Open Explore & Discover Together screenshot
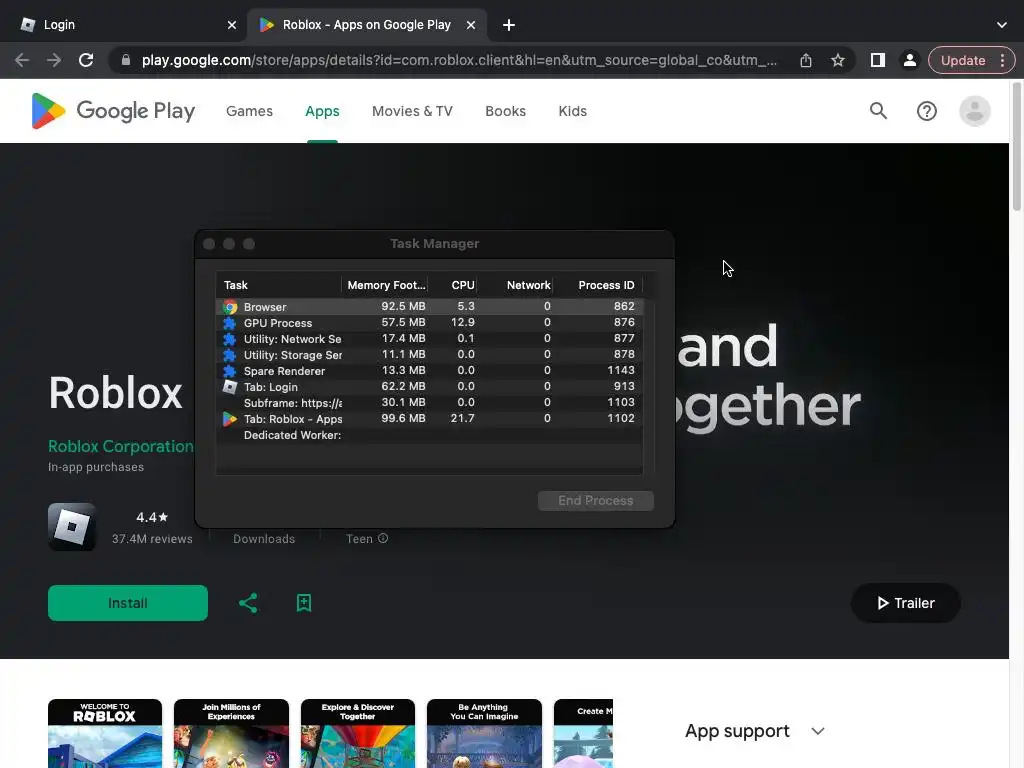Screen dimensions: 1024x768 click(x=358, y=733)
